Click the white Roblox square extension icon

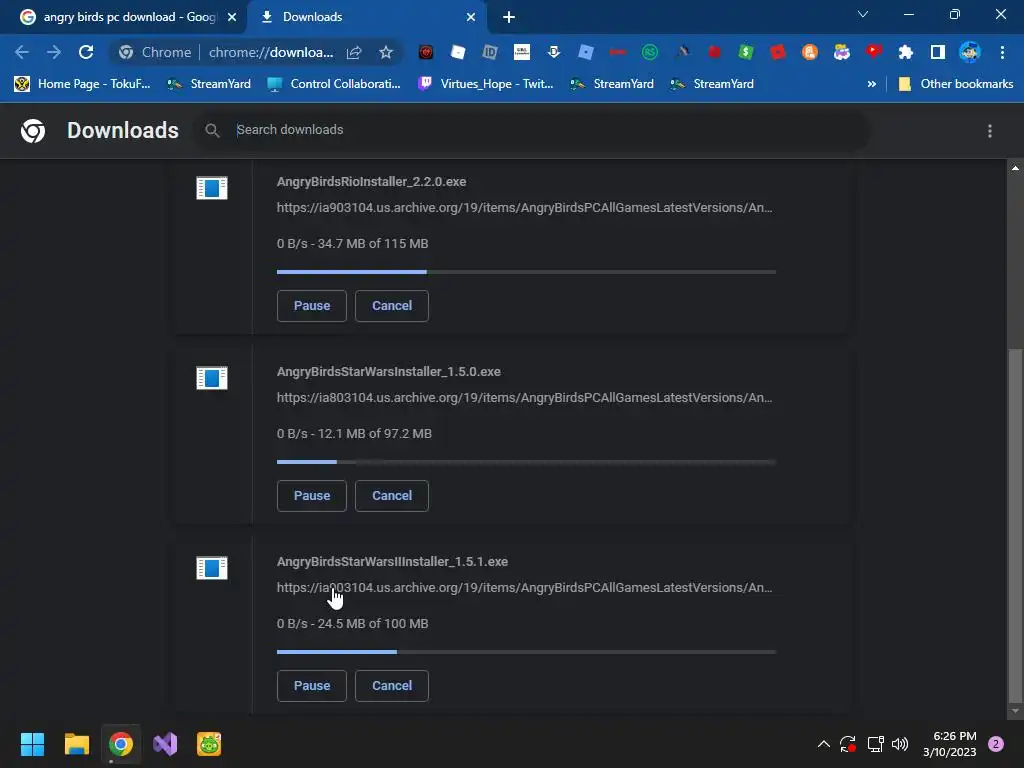tap(458, 52)
